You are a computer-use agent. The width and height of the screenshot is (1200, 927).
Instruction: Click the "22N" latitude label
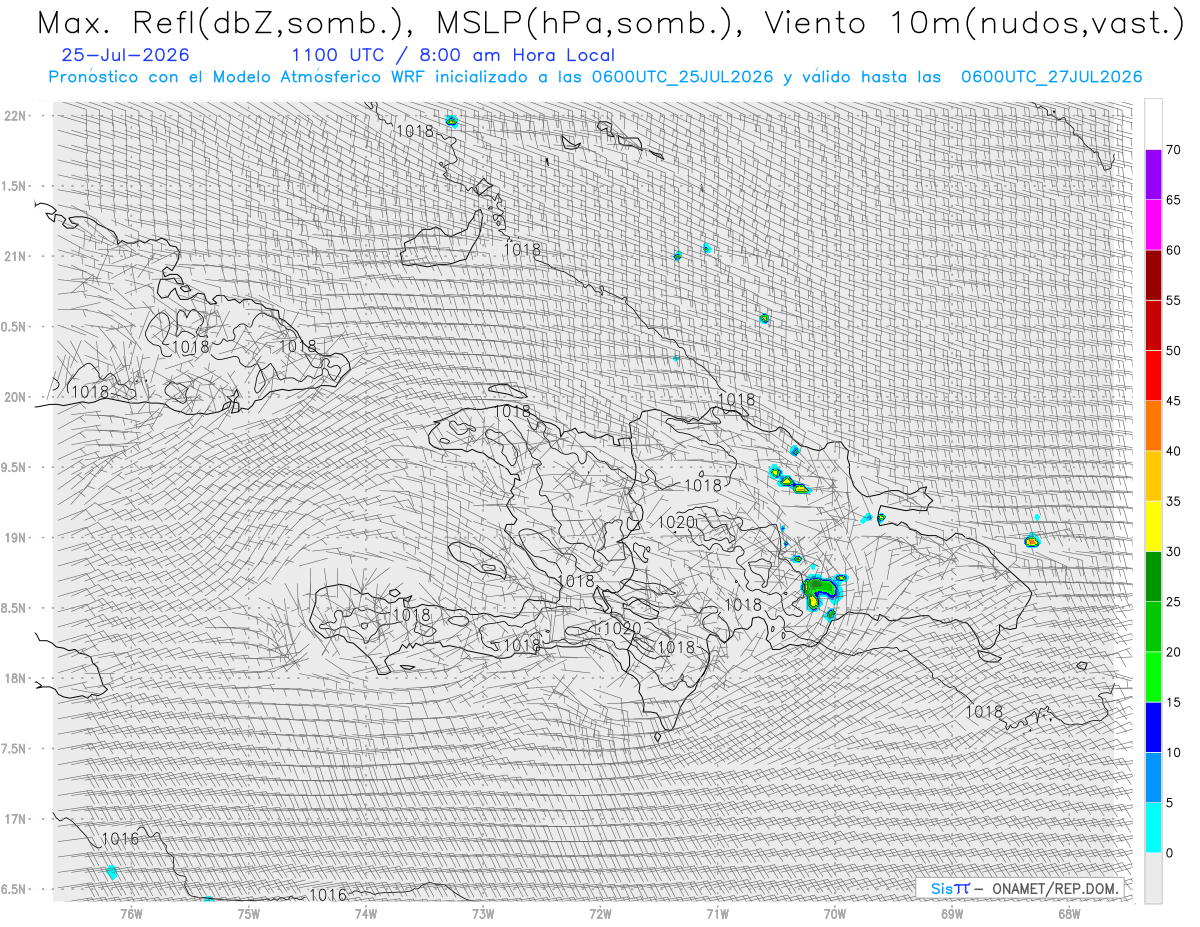(x=15, y=116)
